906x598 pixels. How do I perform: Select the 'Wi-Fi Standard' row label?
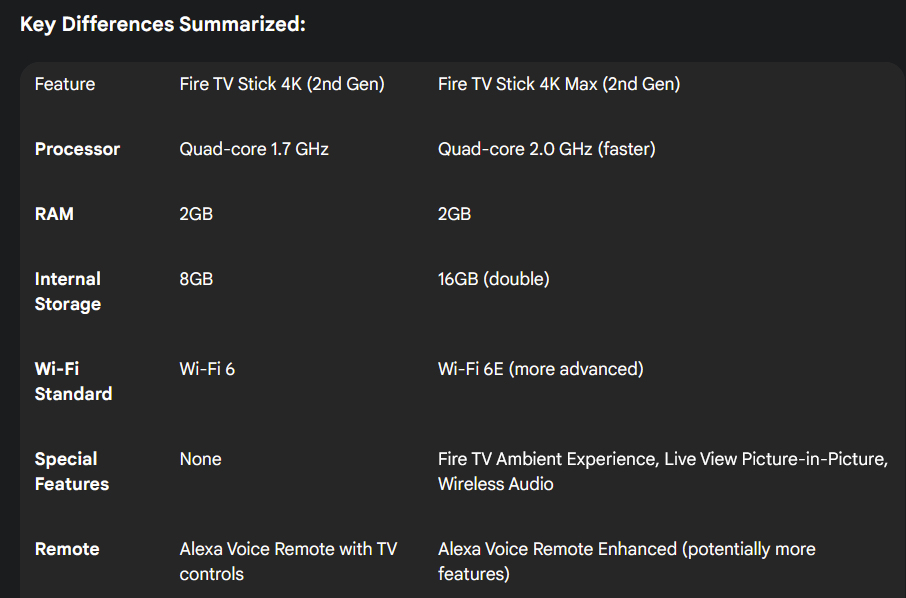(73, 381)
